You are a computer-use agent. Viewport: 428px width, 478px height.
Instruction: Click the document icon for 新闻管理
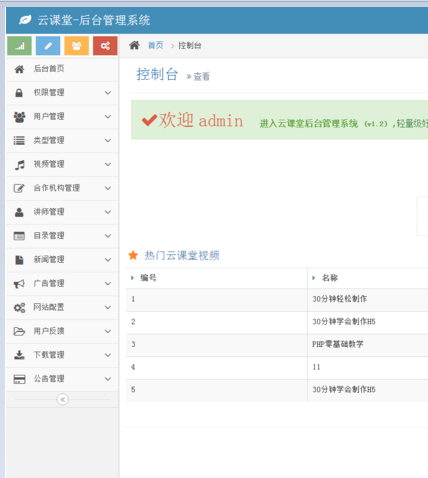(19, 260)
